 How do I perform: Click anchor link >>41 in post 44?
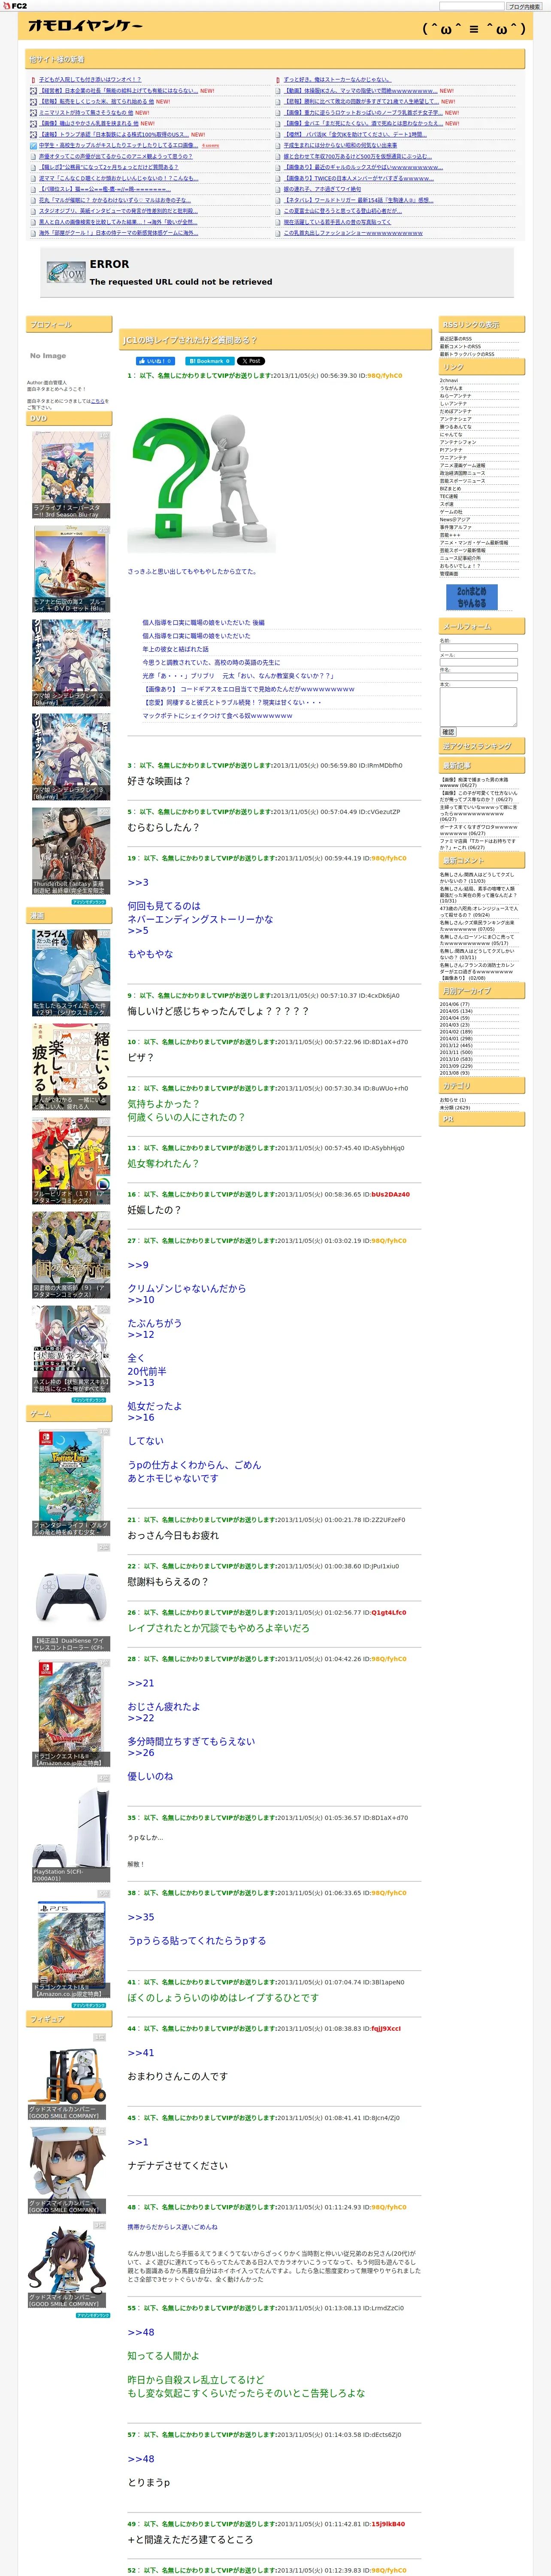pos(141,2053)
